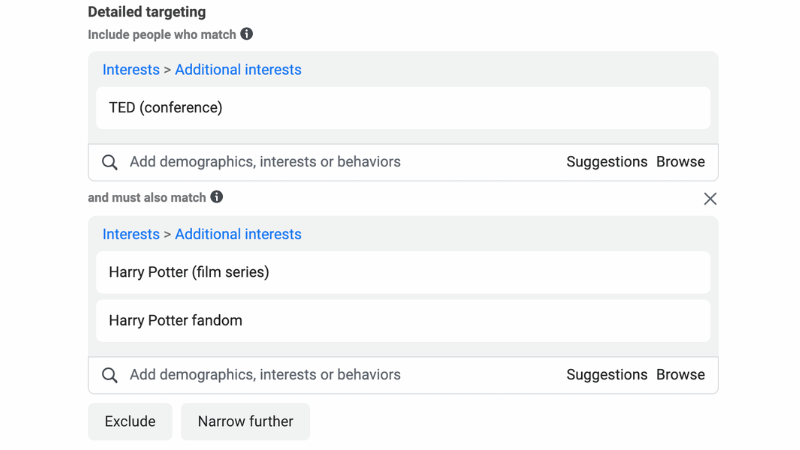Screen dimensions: 800x450
Task: Open Browse in second search bar
Action: 681,375
